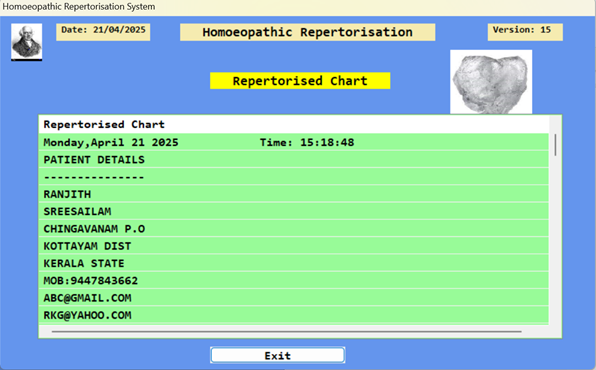Select the KERALA STATE row
Viewport: 596px width, 370px height.
[293, 263]
